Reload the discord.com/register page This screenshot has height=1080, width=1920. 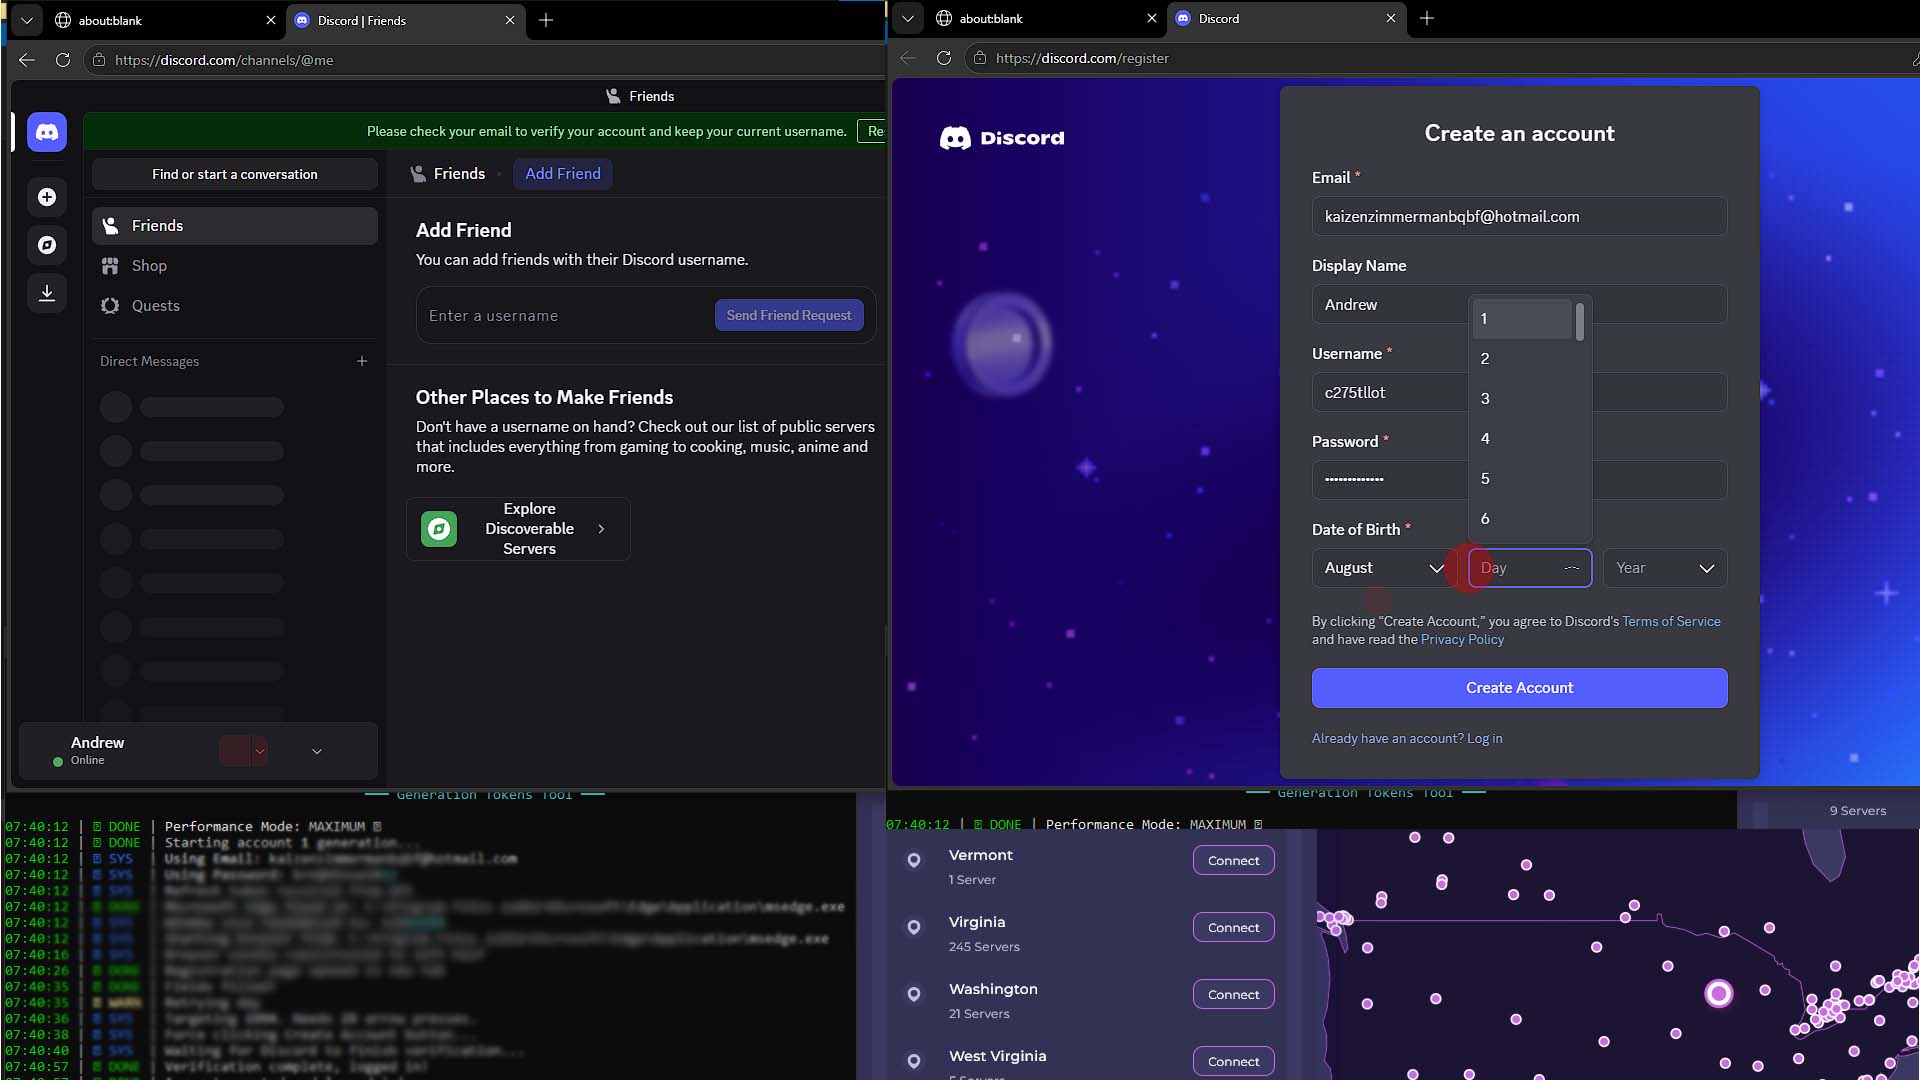tap(943, 58)
